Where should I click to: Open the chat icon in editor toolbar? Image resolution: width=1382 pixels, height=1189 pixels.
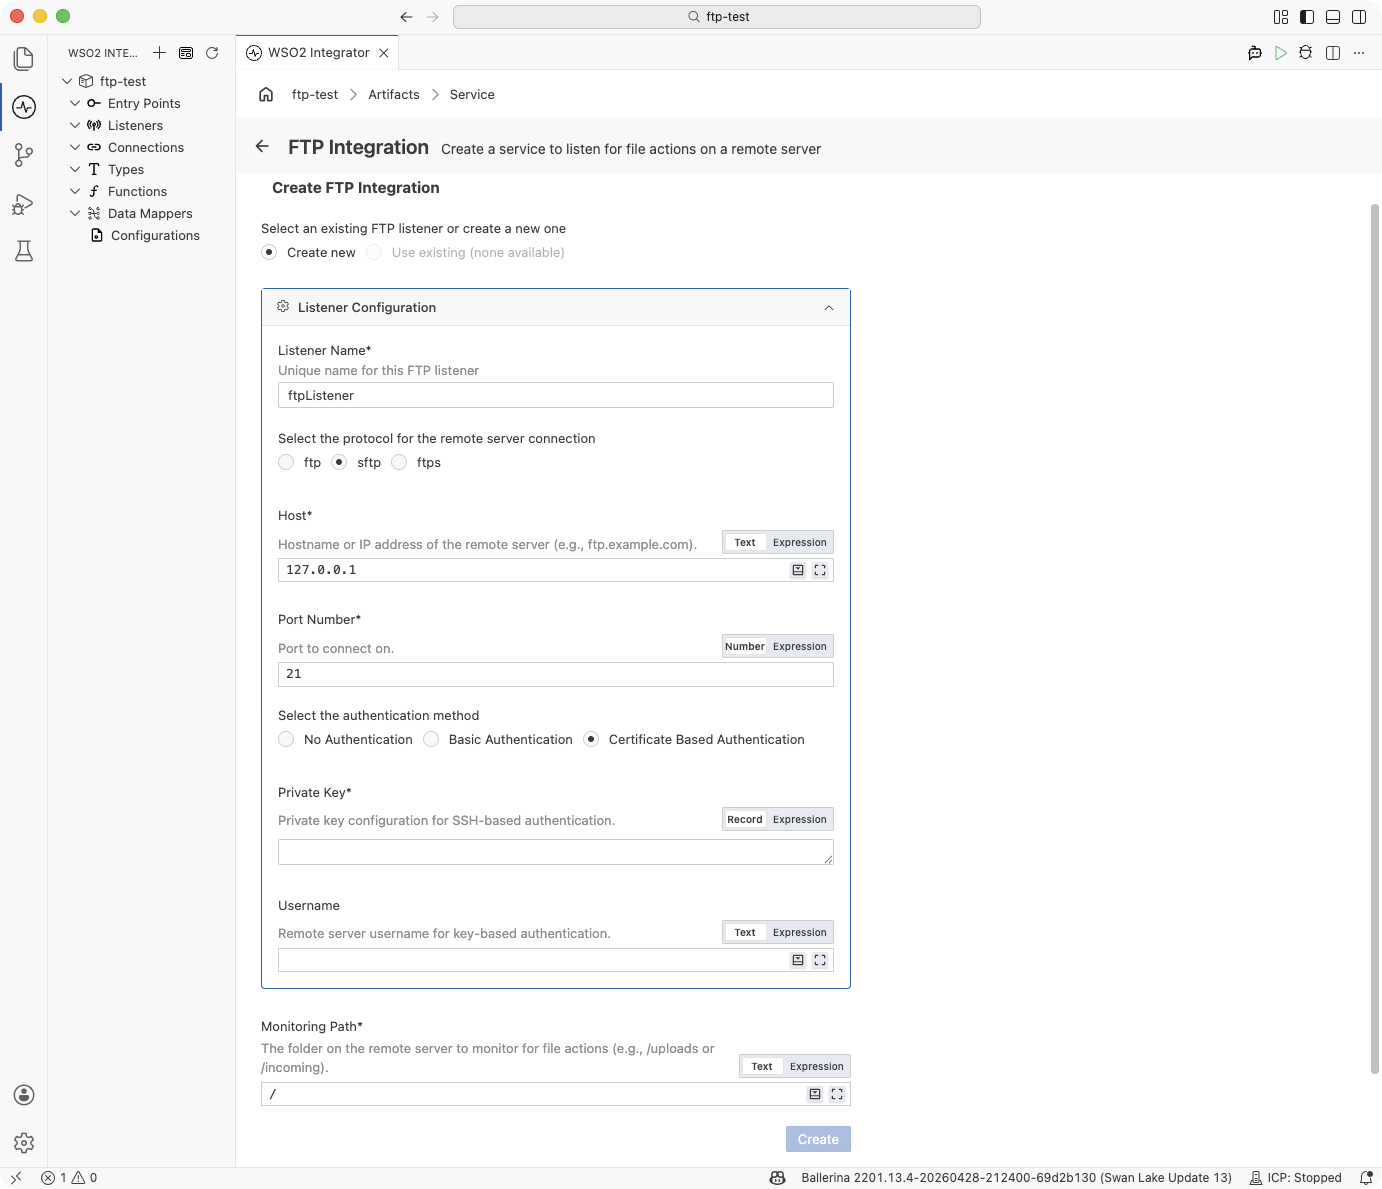click(1255, 53)
